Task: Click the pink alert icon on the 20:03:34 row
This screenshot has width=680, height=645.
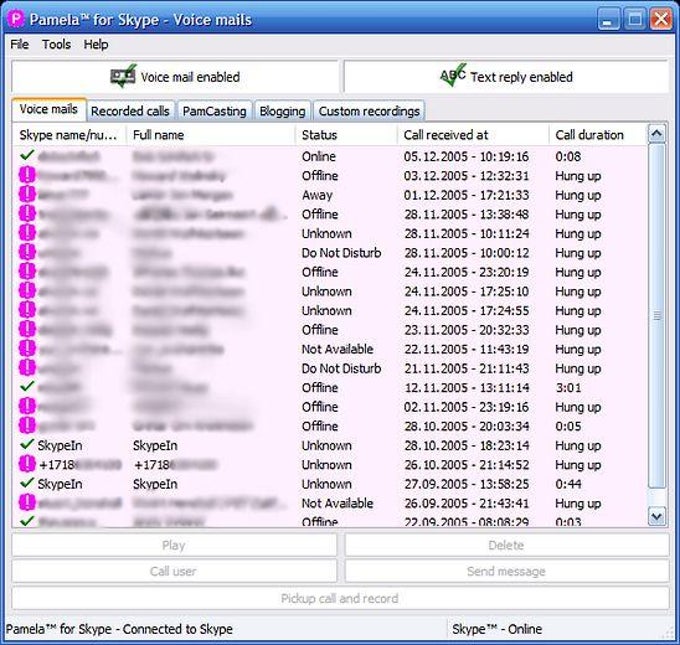Action: [x=27, y=426]
